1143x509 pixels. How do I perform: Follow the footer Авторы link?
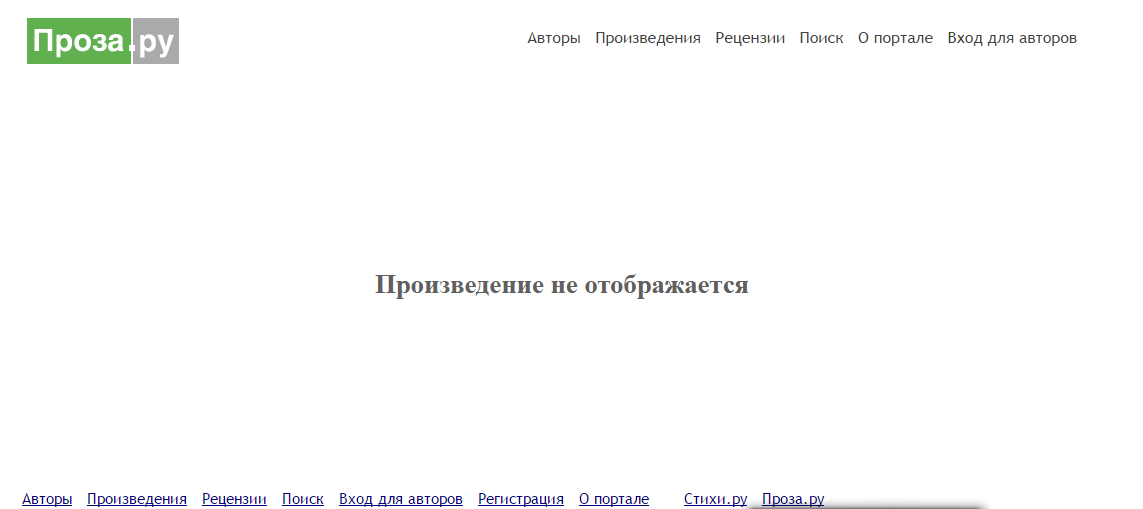click(x=47, y=499)
